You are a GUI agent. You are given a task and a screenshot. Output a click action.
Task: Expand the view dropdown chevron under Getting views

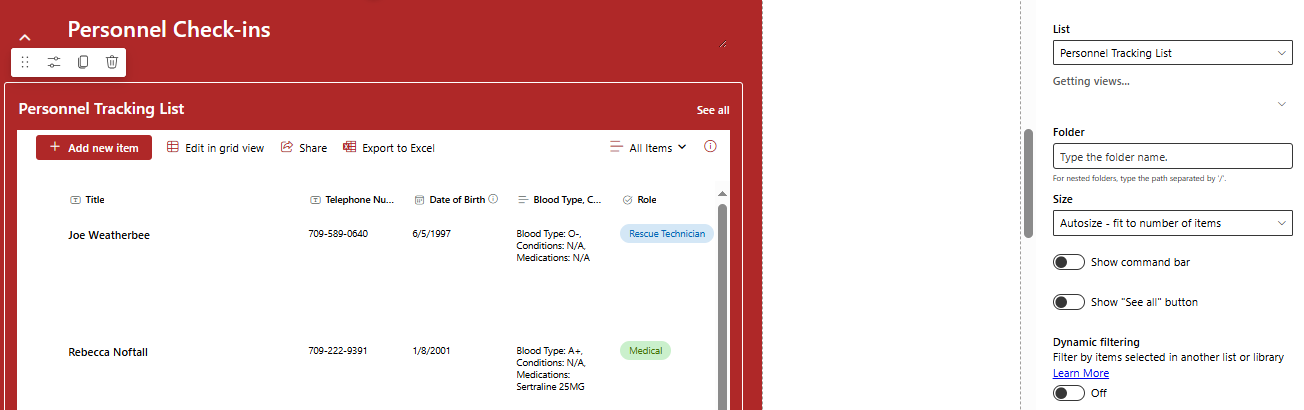[1282, 104]
